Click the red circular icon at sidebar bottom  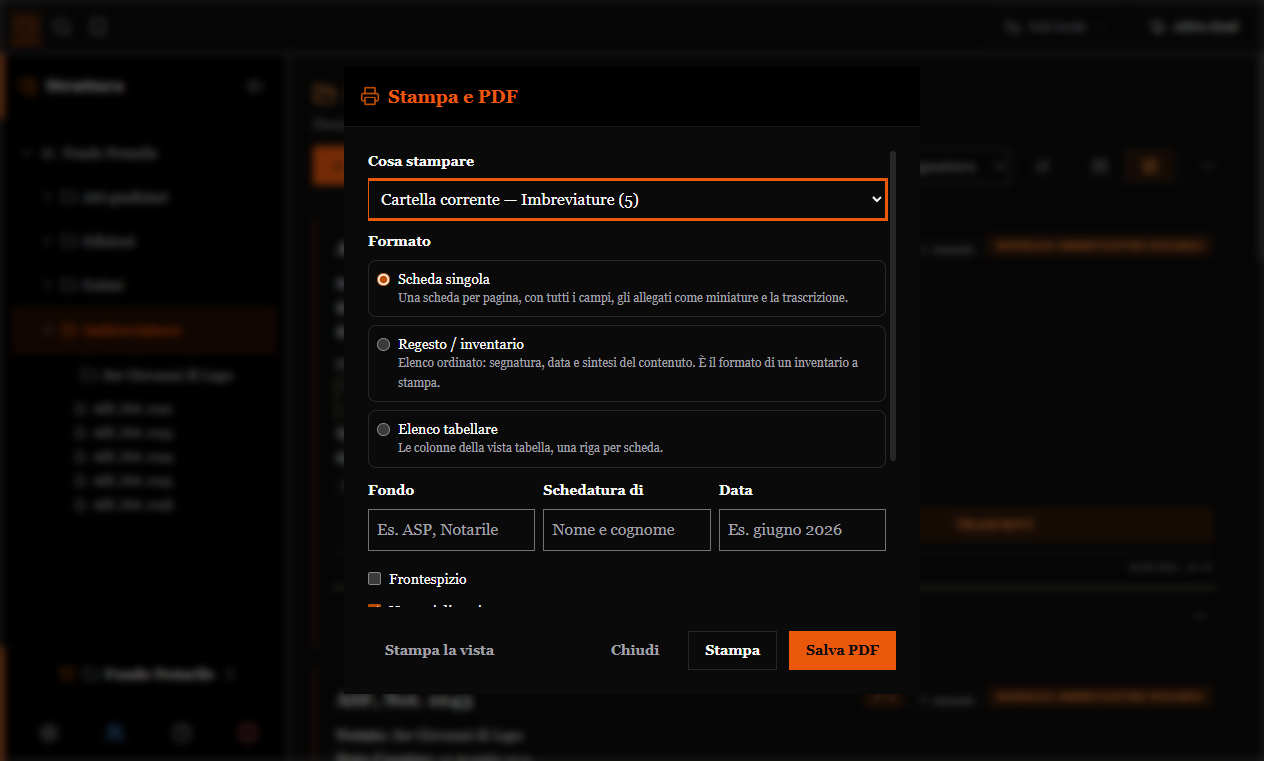(248, 733)
